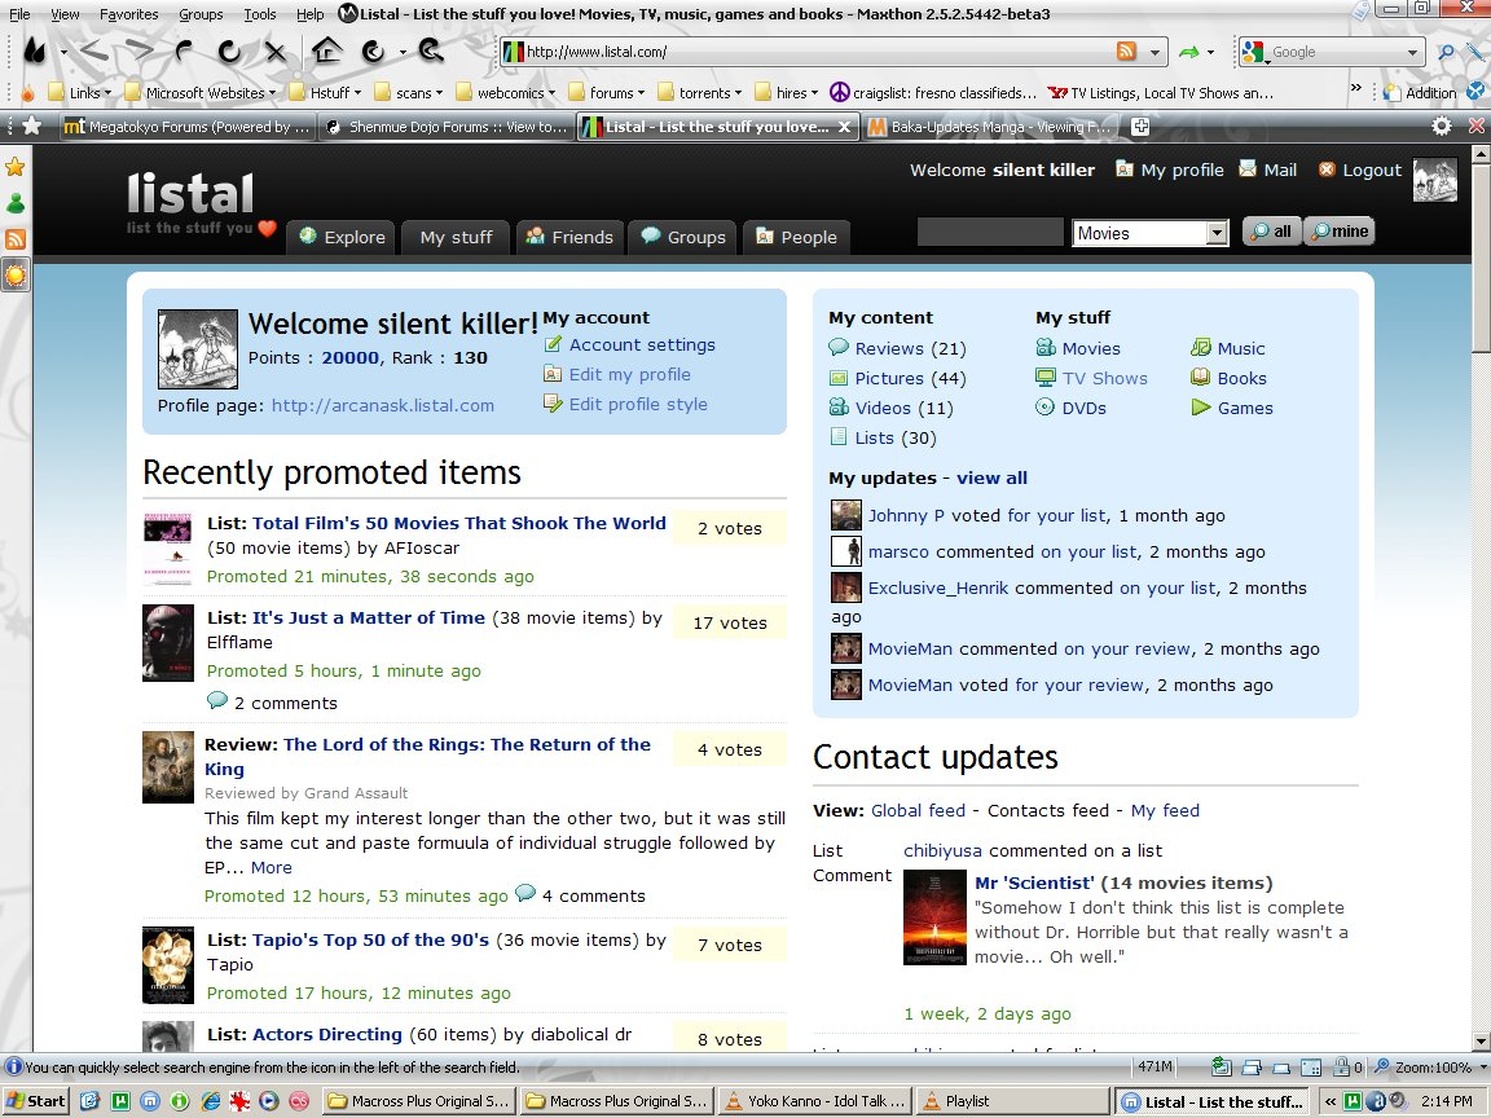1491x1118 pixels.
Task: Open Music under My stuff
Action: click(x=1228, y=348)
